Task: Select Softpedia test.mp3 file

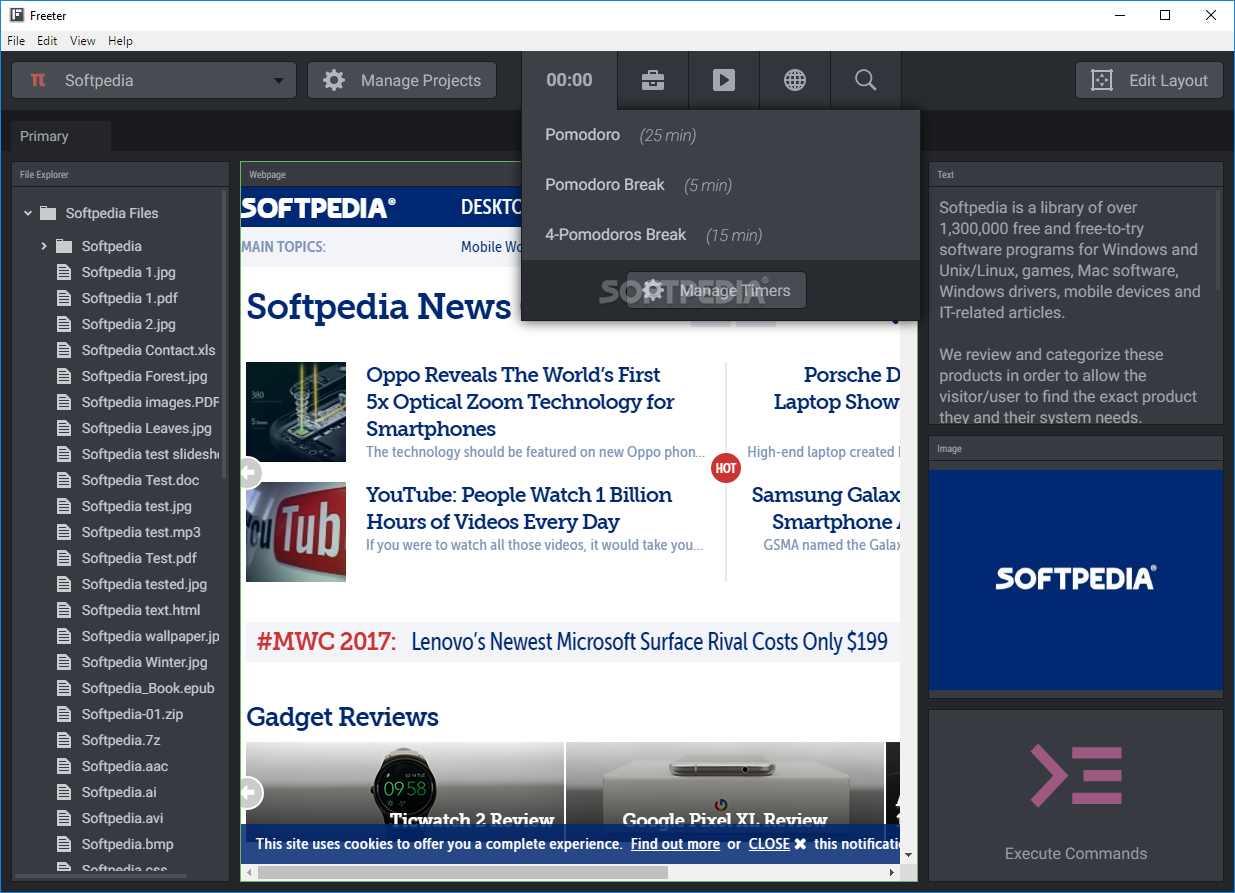Action: (x=141, y=532)
